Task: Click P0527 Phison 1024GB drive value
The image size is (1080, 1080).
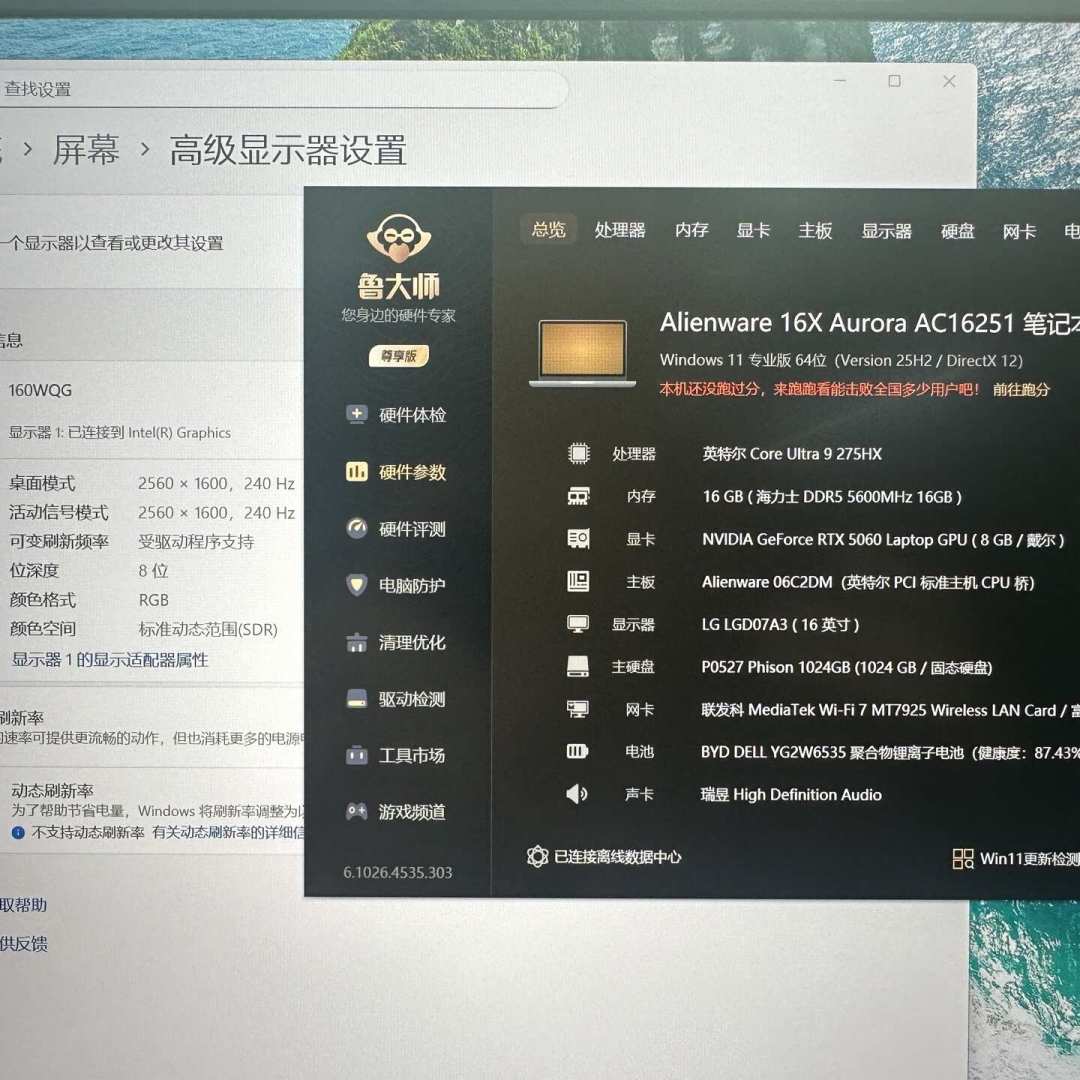Action: pos(847,667)
